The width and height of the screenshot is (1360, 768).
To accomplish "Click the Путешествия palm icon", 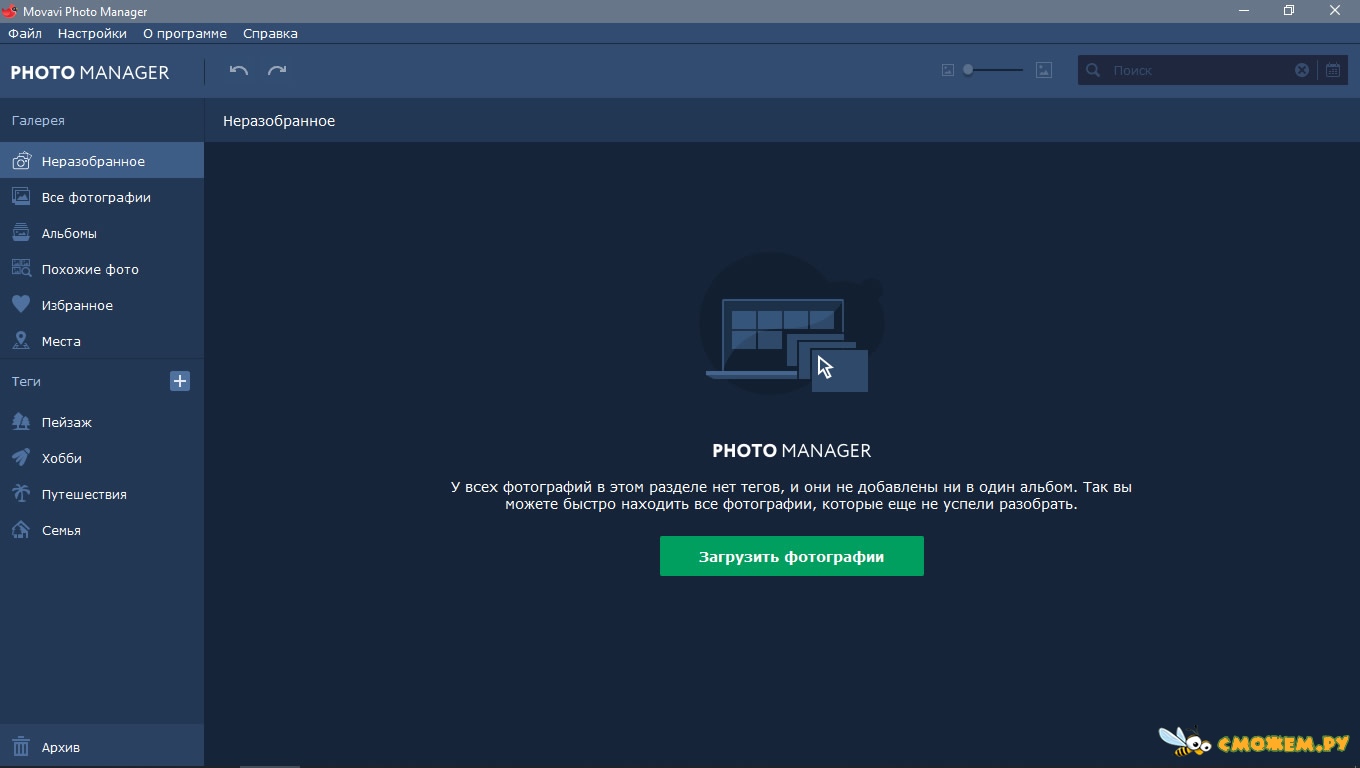I will (x=21, y=494).
